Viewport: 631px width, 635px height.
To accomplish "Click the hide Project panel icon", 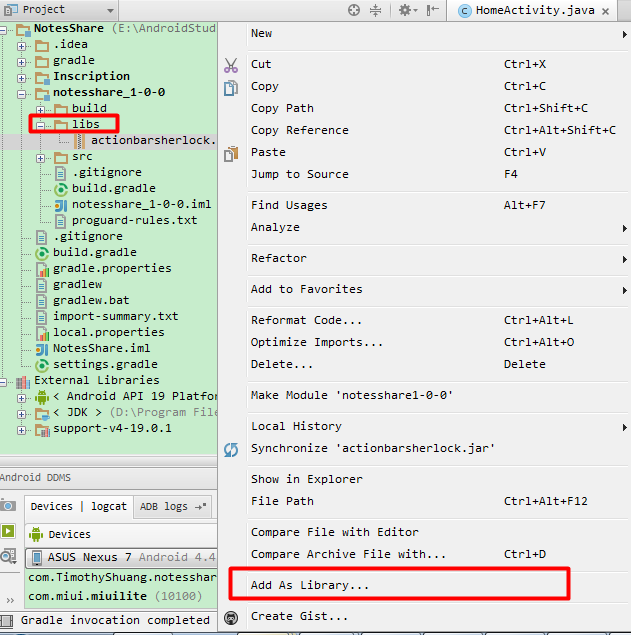I will click(433, 10).
